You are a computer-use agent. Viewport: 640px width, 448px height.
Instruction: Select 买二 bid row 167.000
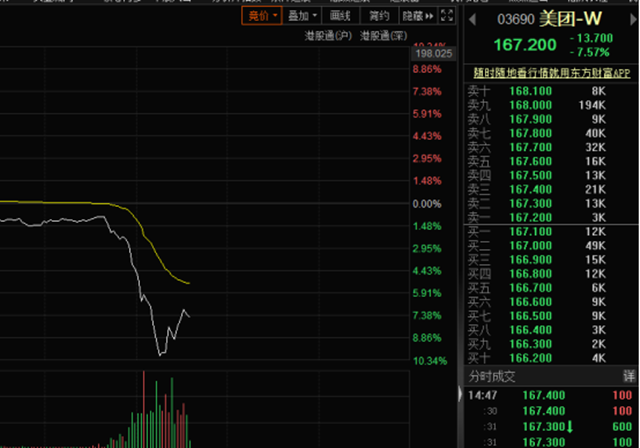(551, 246)
